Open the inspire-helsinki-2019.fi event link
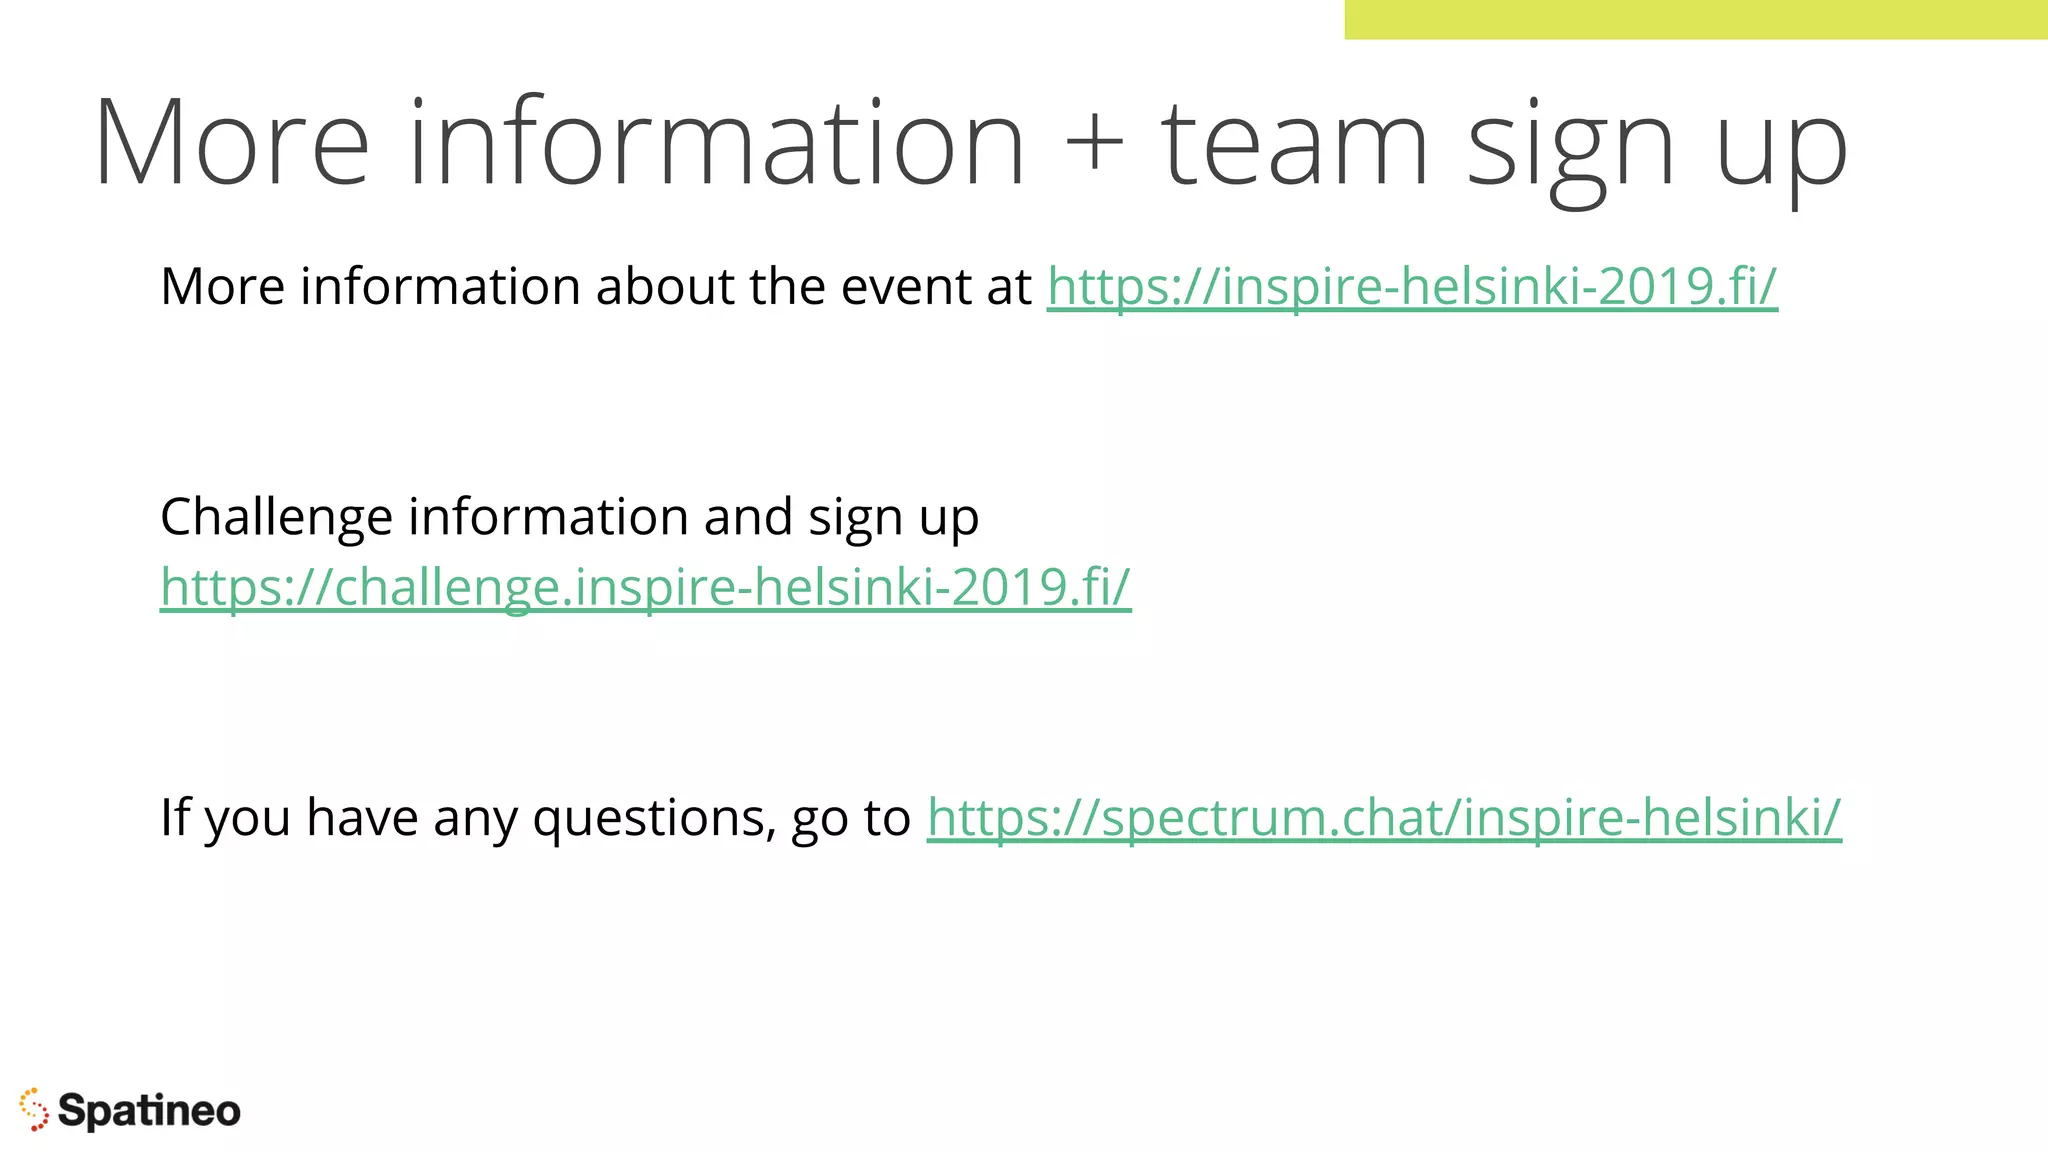This screenshot has height=1152, width=2048. click(1412, 287)
